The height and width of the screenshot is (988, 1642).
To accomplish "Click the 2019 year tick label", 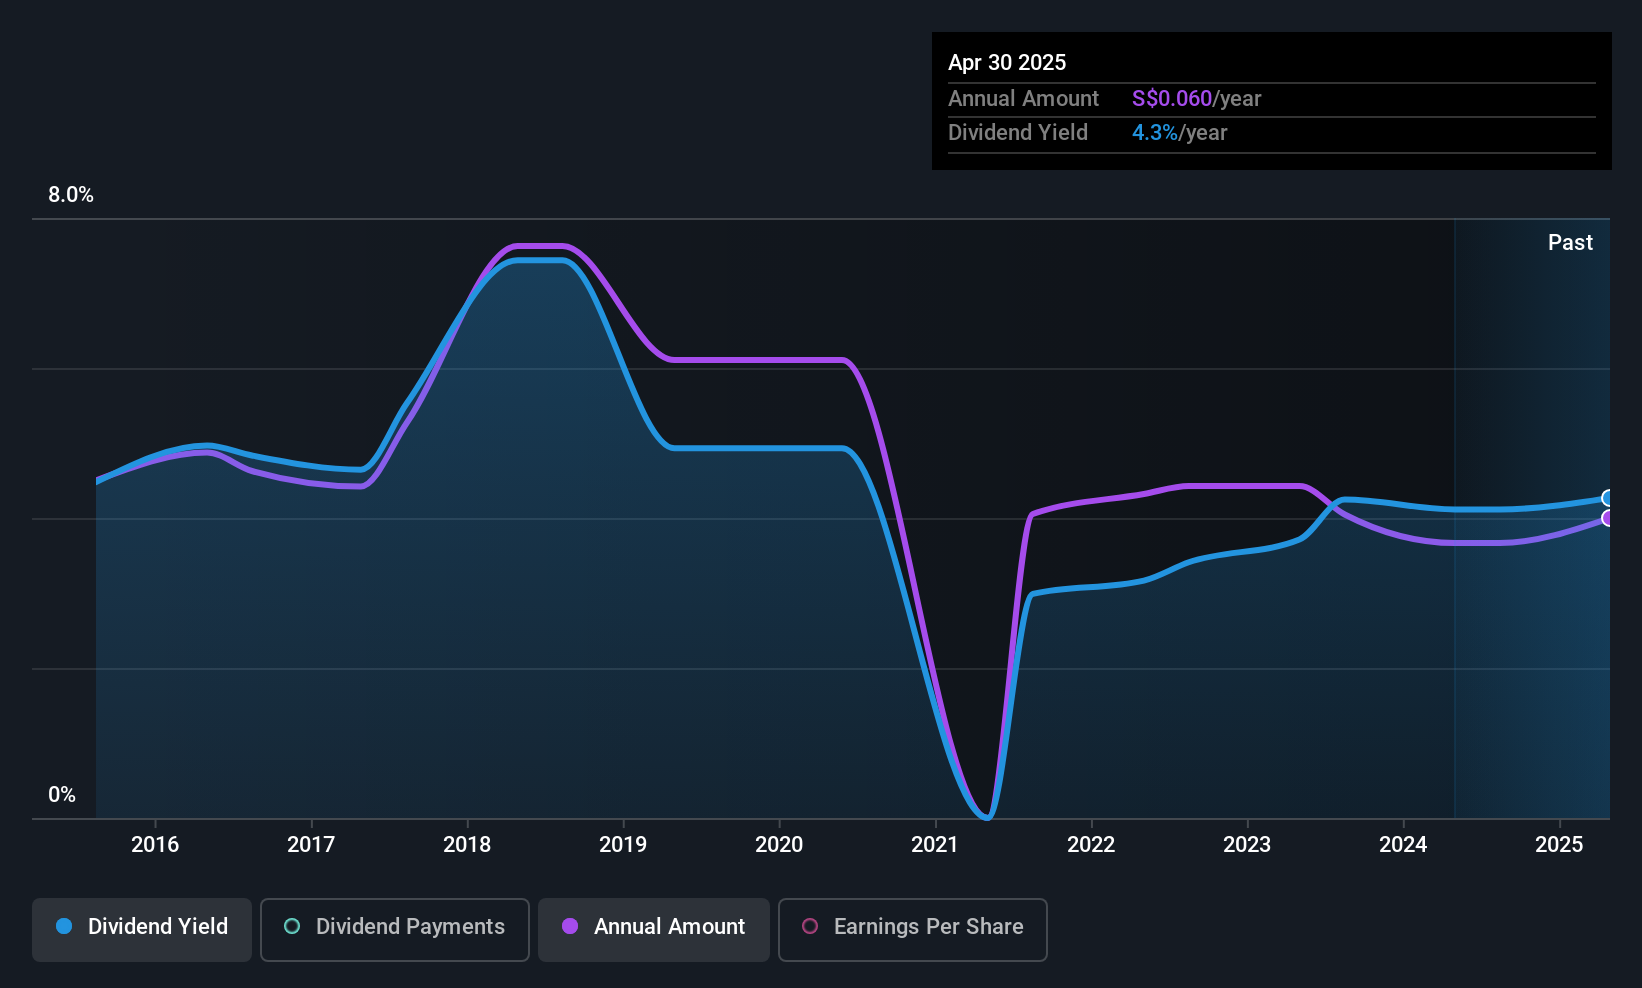I will (x=623, y=845).
